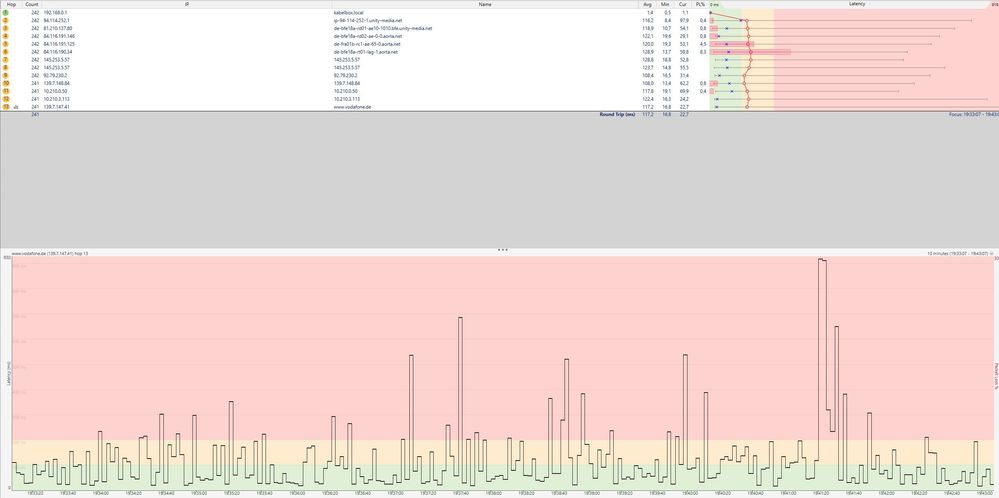Click the Latency (ms) axis label on timeline
The height and width of the screenshot is (498, 999).
point(9,373)
